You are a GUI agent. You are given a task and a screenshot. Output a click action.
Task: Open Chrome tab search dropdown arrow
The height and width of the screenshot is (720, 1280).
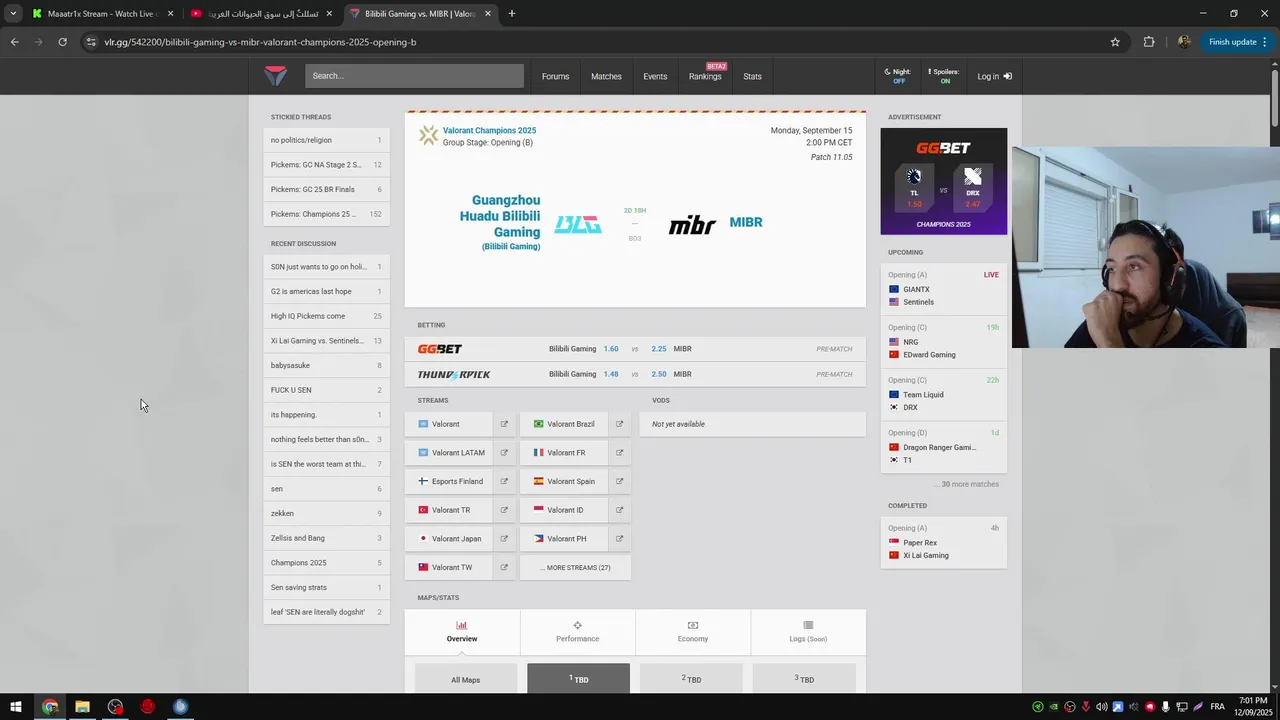pos(13,14)
